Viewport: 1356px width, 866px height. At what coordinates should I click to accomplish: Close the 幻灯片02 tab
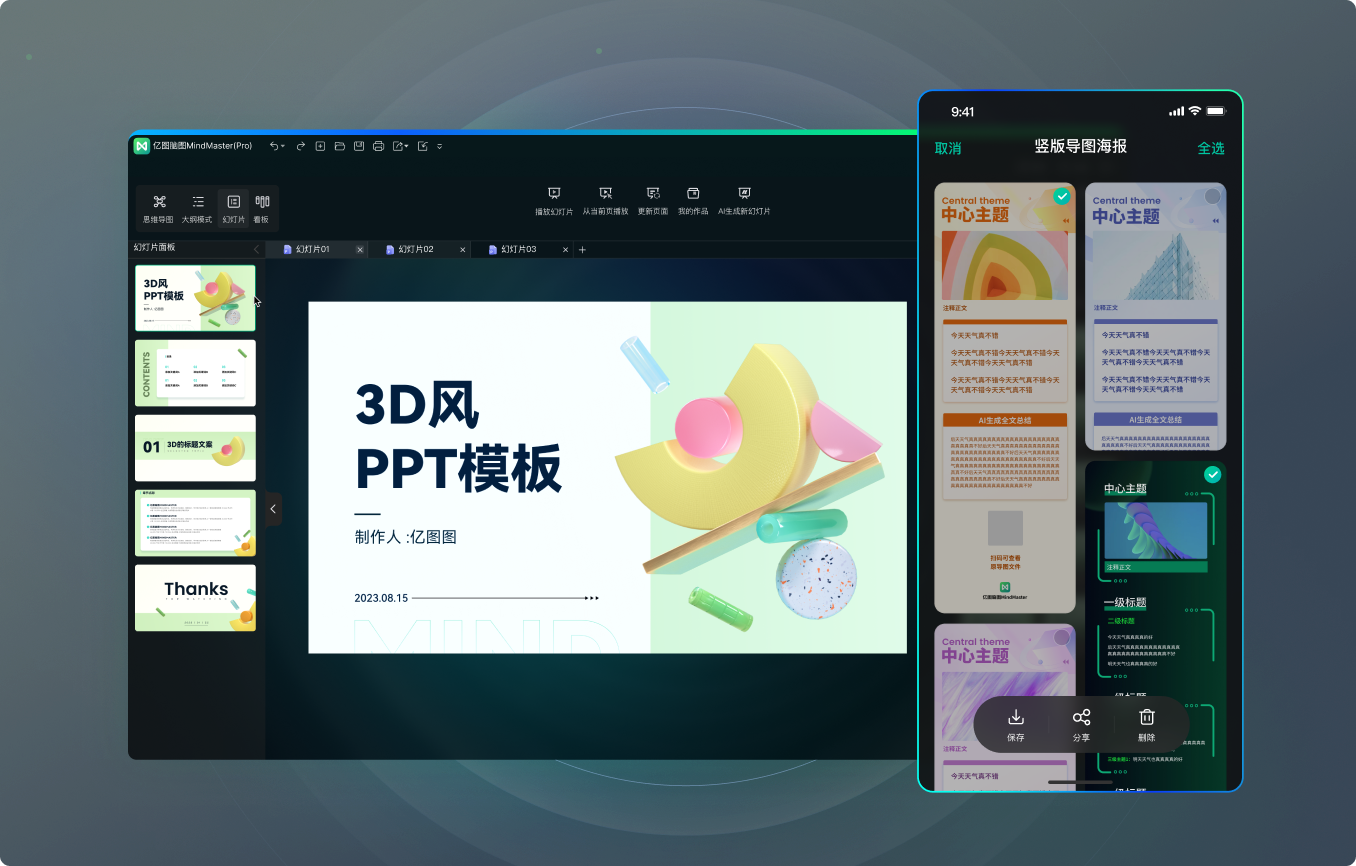462,249
